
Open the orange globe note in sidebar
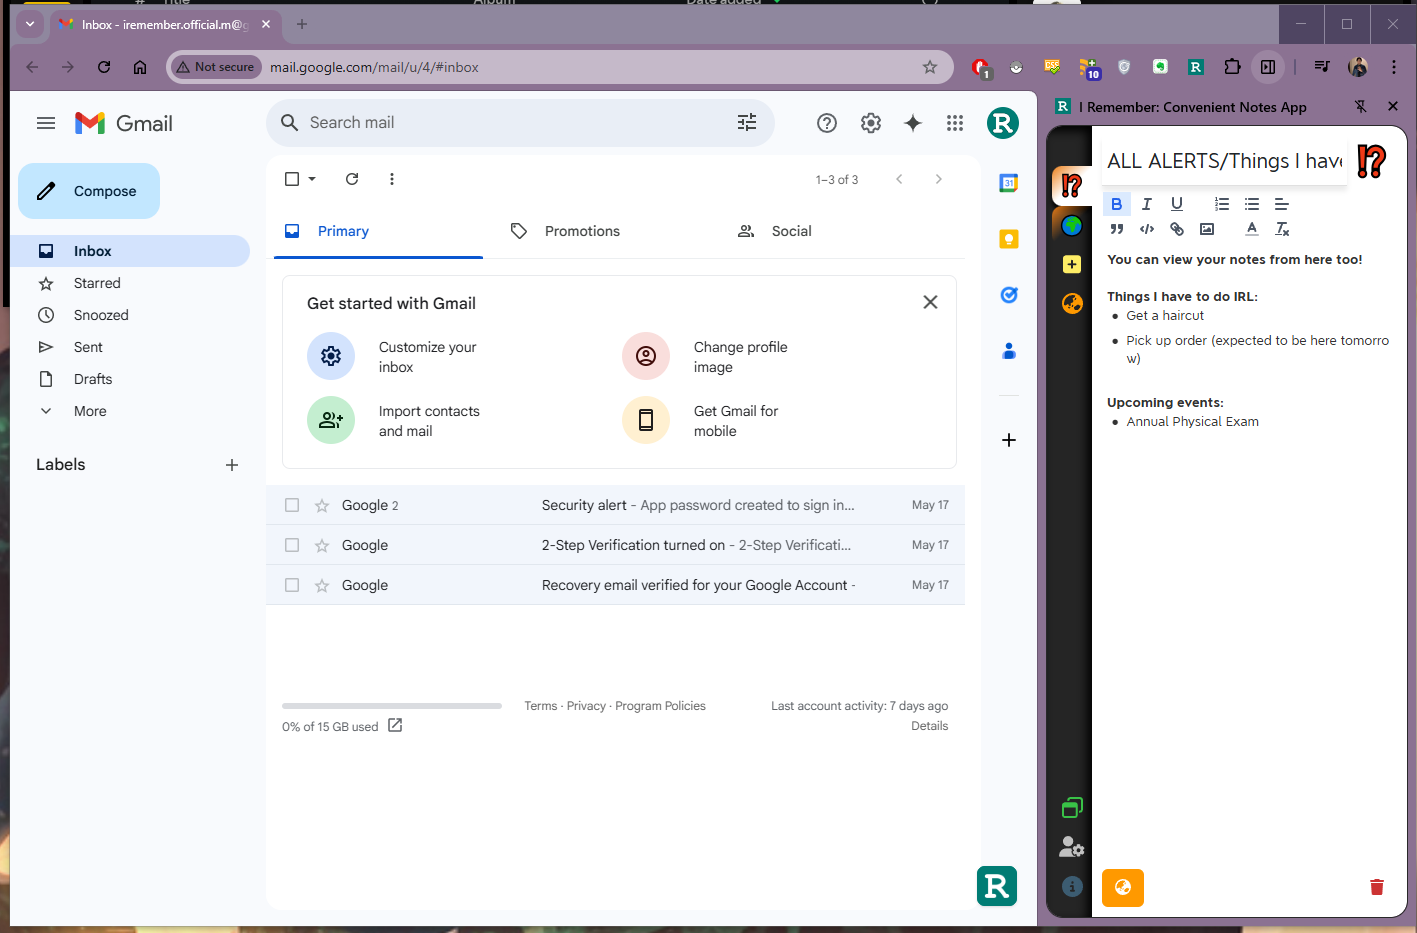tap(1072, 304)
